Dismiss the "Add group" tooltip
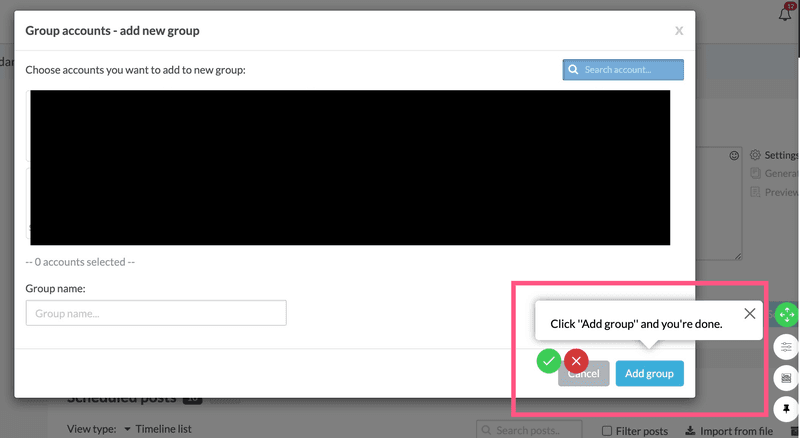The height and width of the screenshot is (438, 800). (x=750, y=314)
